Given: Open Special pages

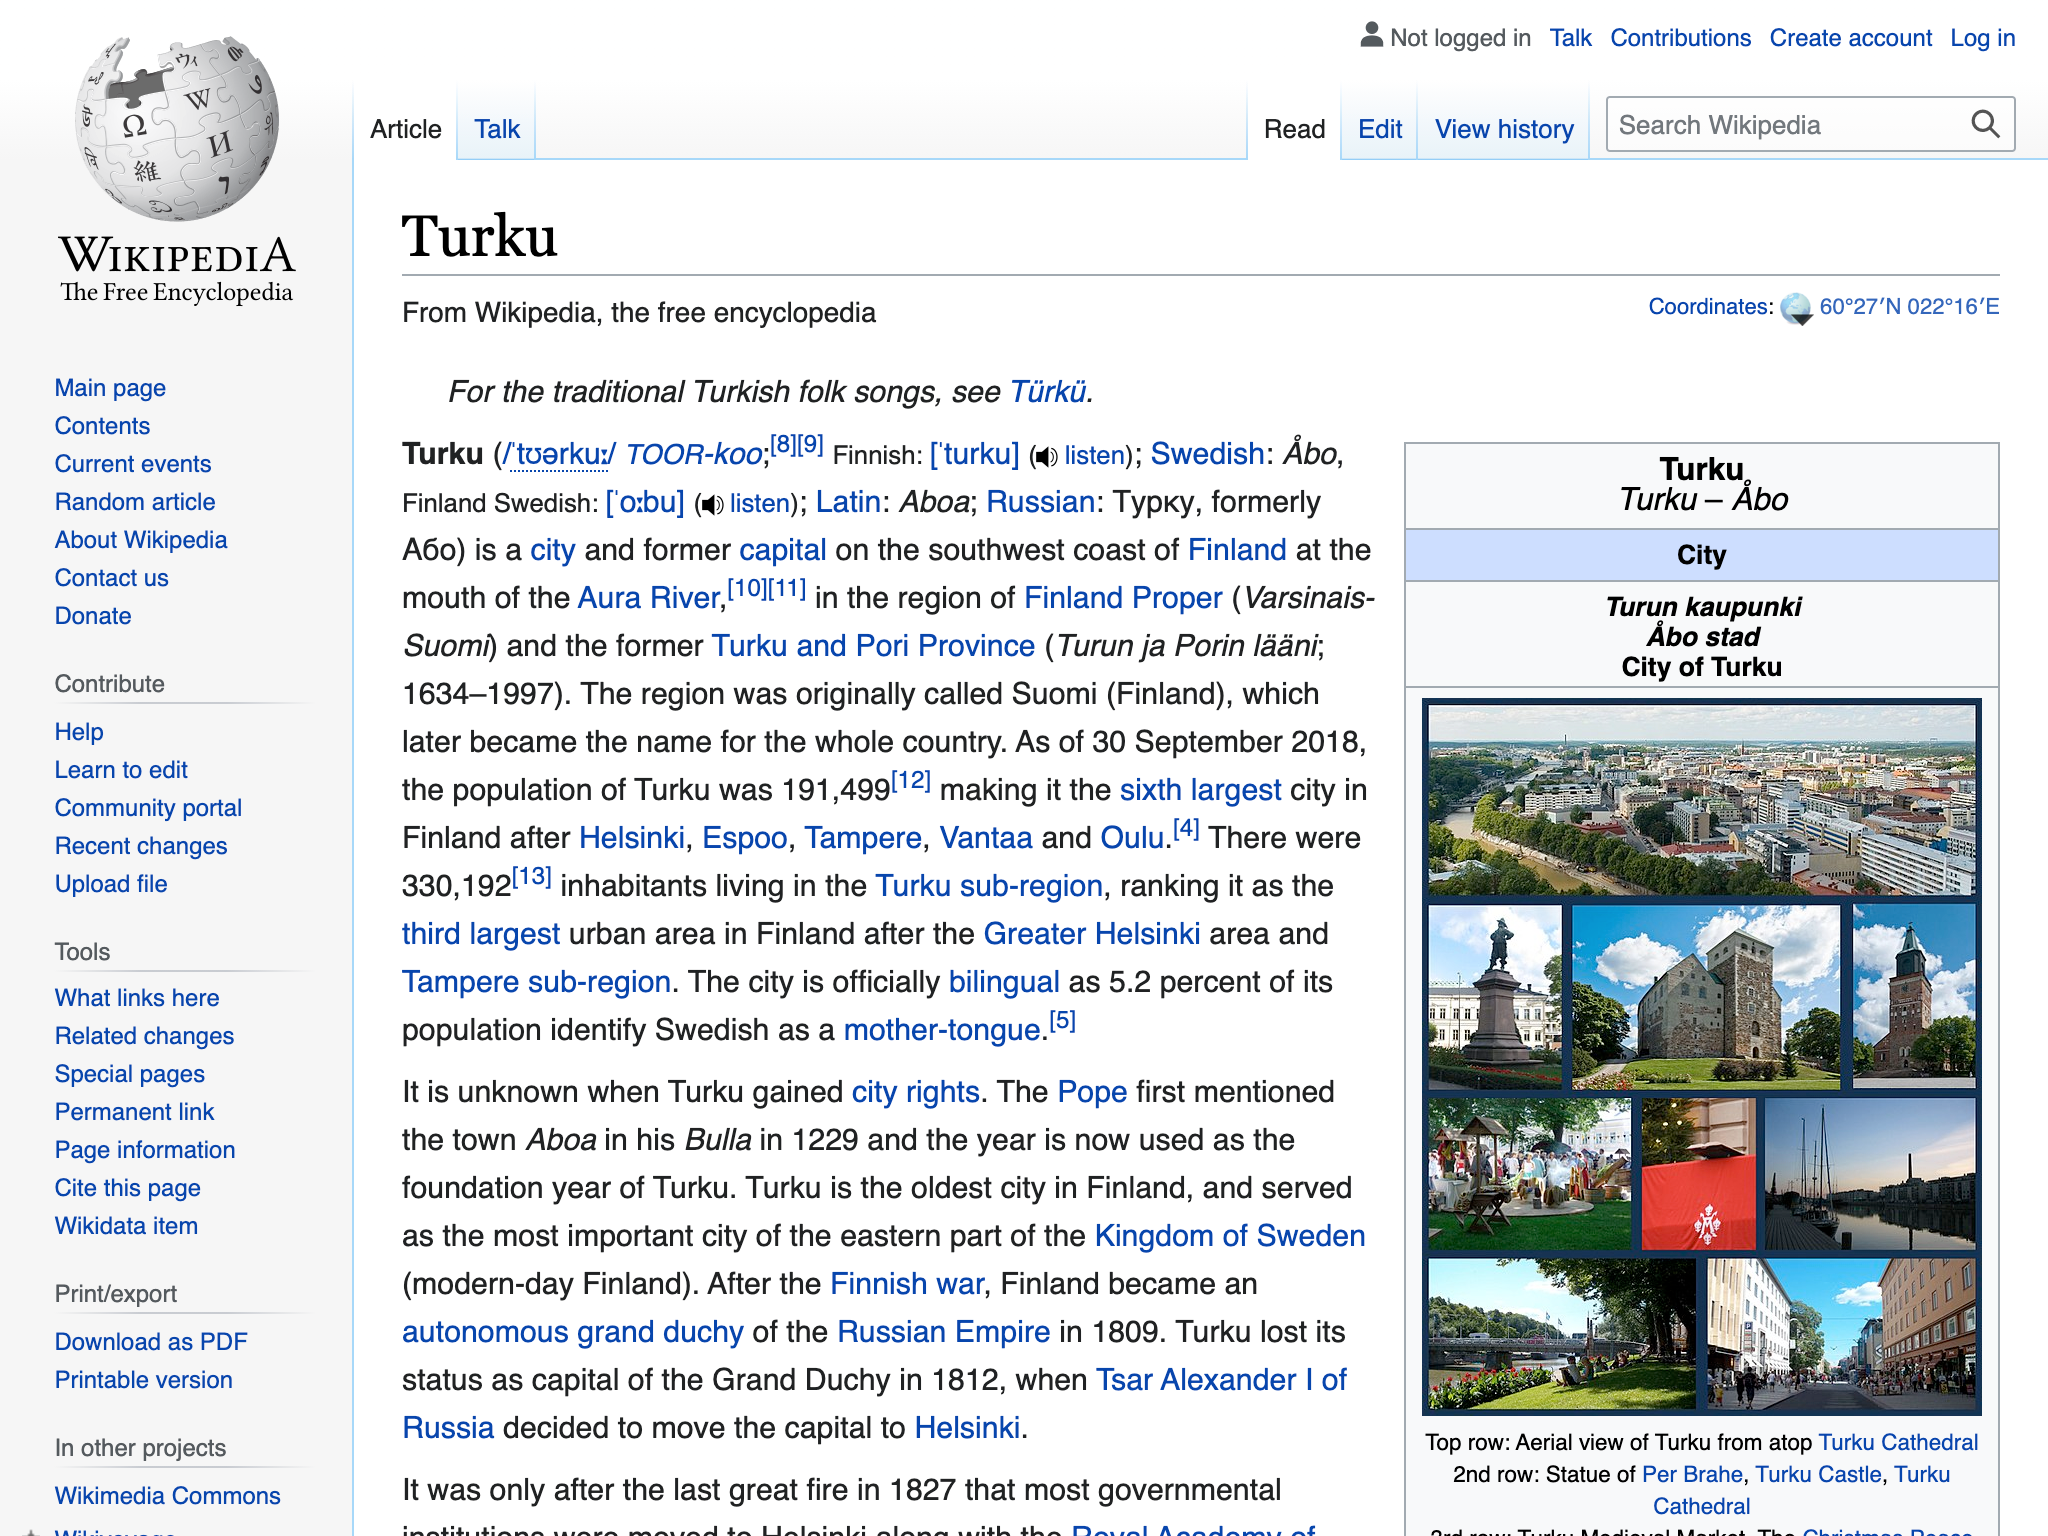Looking at the screenshot, I should click(130, 1074).
